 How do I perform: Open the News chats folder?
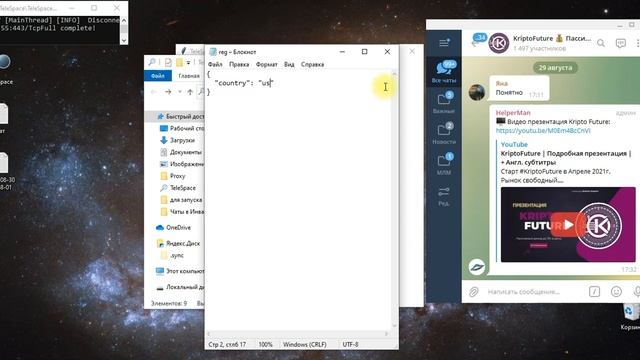tap(444, 133)
